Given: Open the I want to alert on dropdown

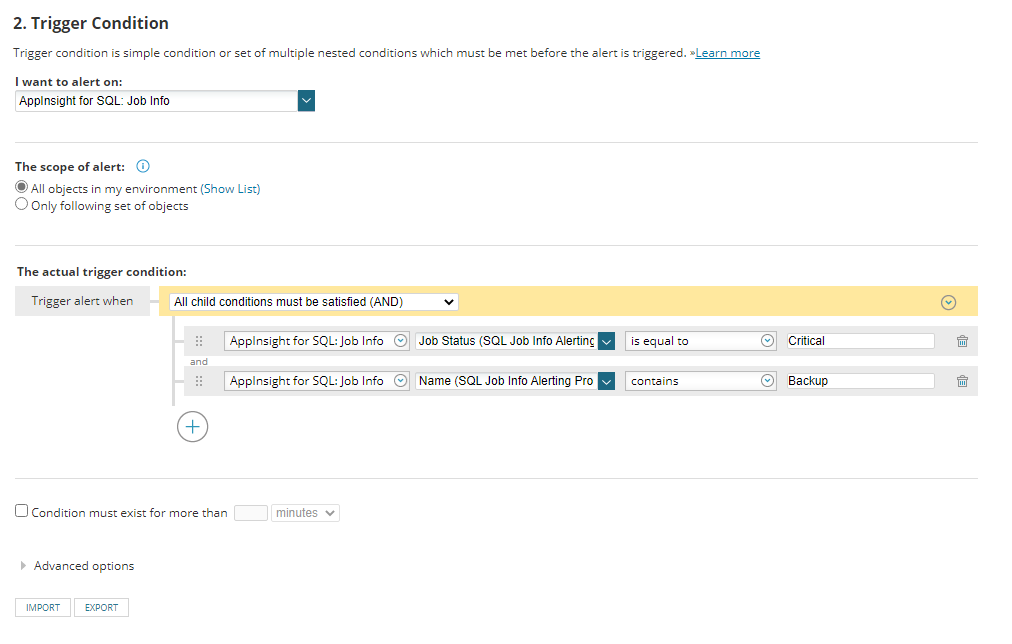Looking at the screenshot, I should pyautogui.click(x=307, y=101).
